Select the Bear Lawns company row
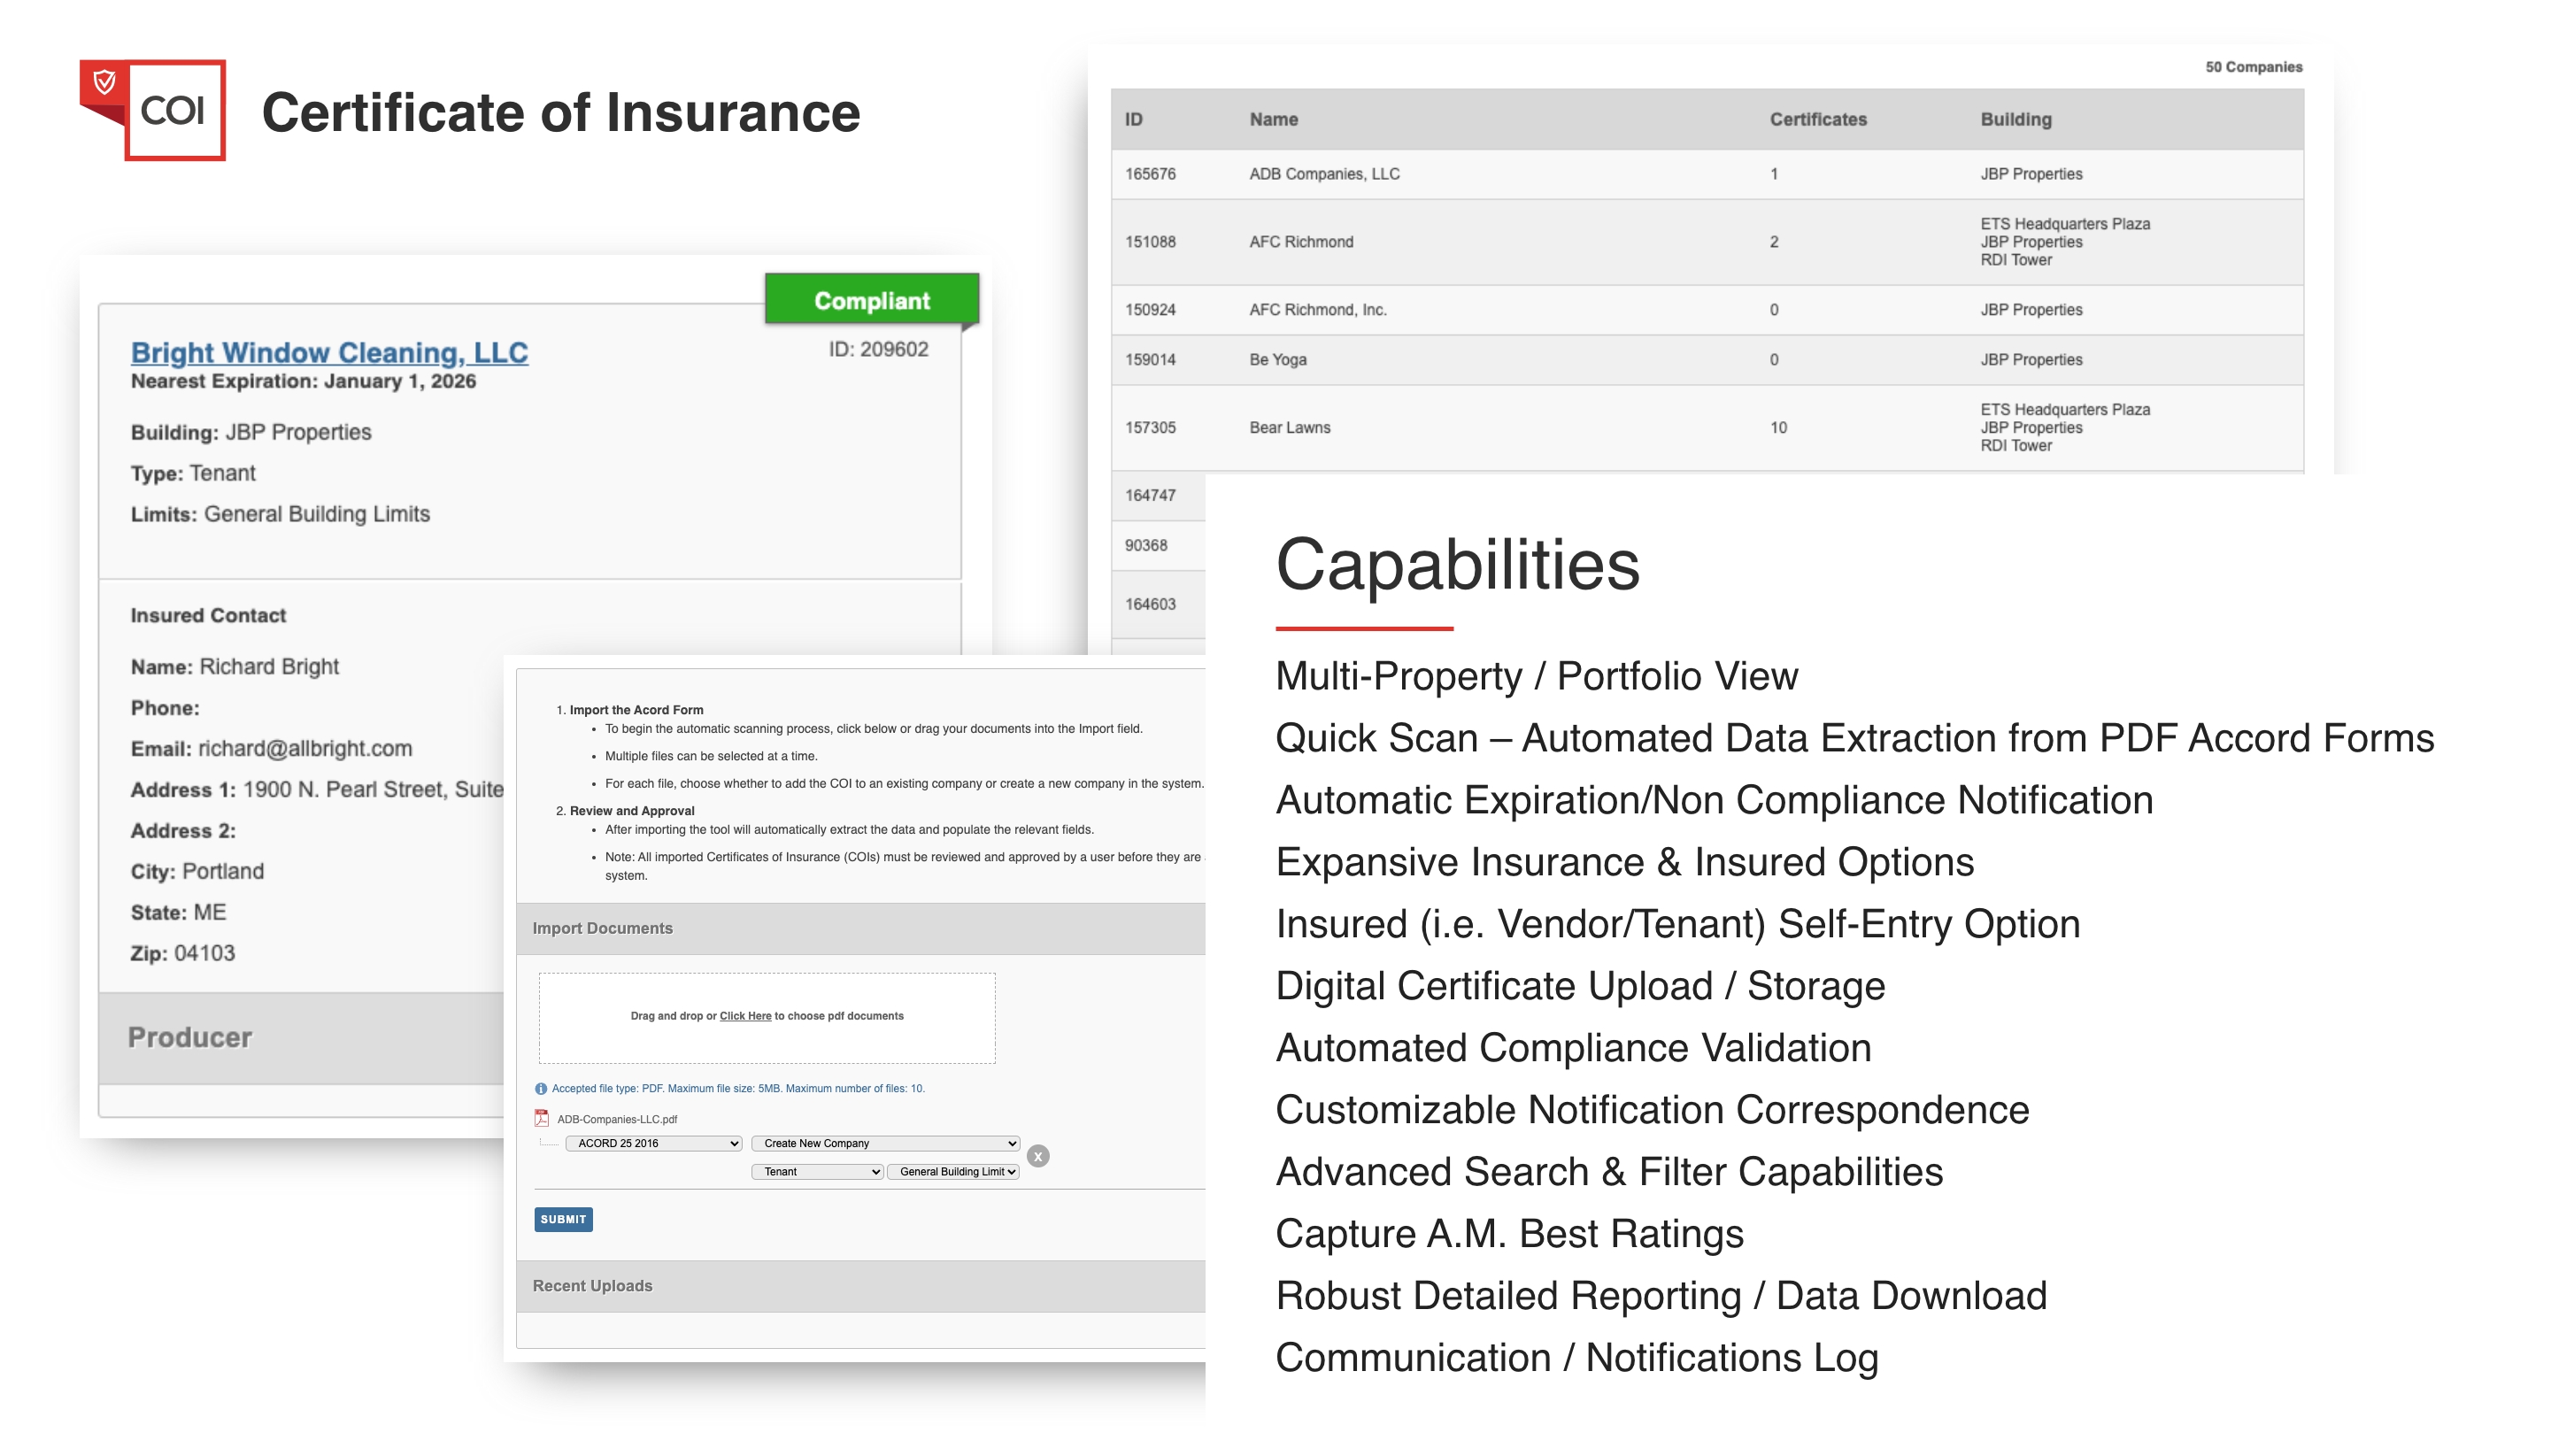Image resolution: width=2551 pixels, height=1456 pixels. [1706, 427]
